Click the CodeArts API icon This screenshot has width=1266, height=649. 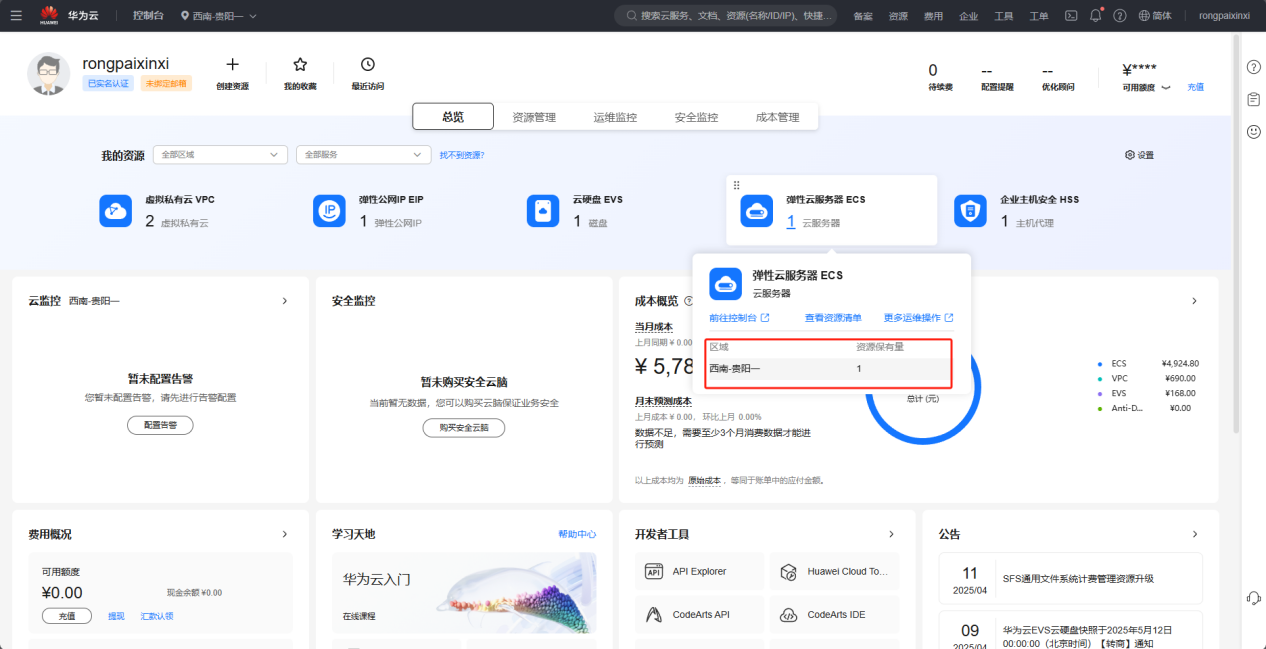pos(654,614)
